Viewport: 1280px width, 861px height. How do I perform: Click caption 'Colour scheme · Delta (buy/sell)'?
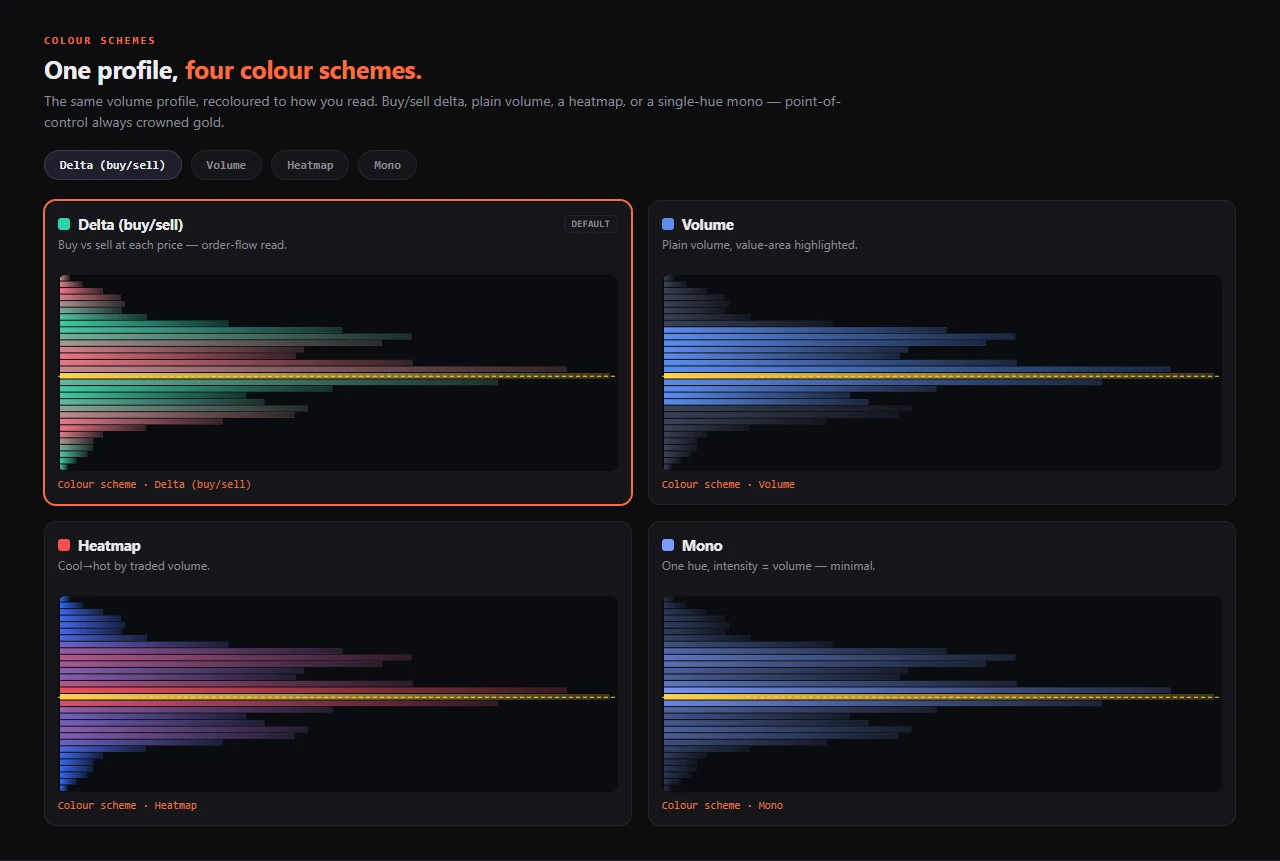(155, 484)
